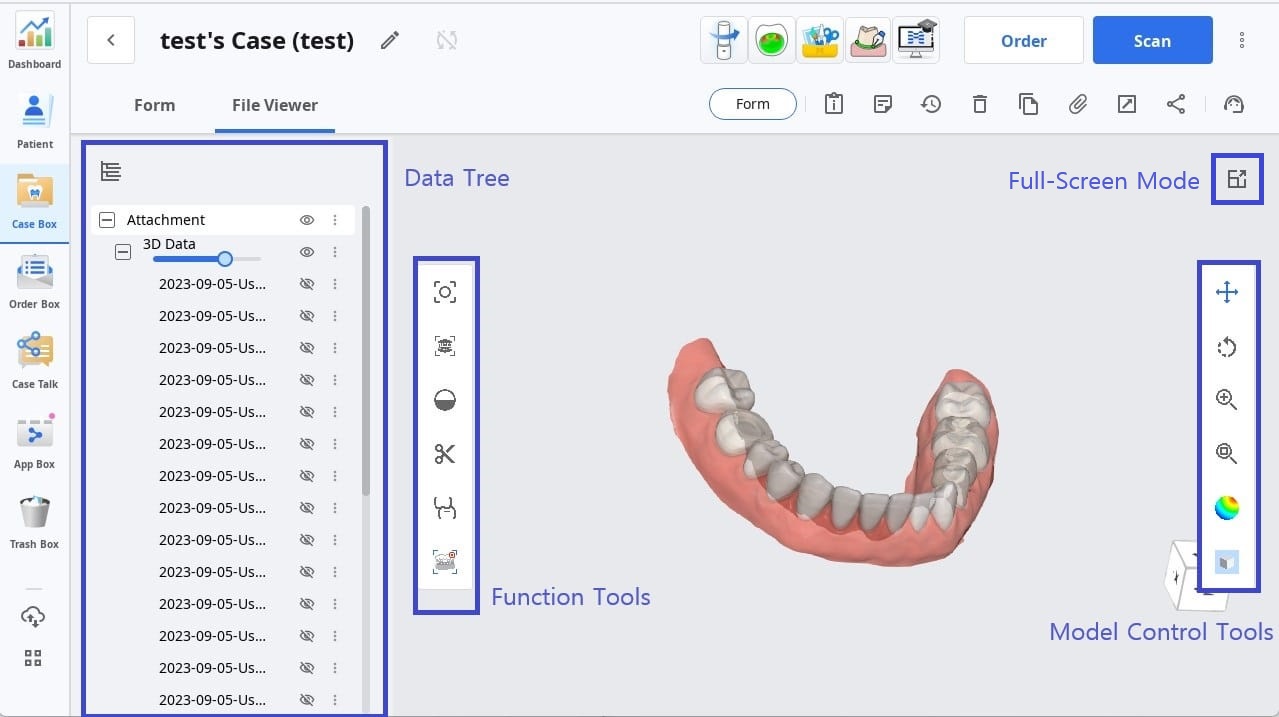
Task: Collapse the Attachment tree node
Action: (x=107, y=220)
